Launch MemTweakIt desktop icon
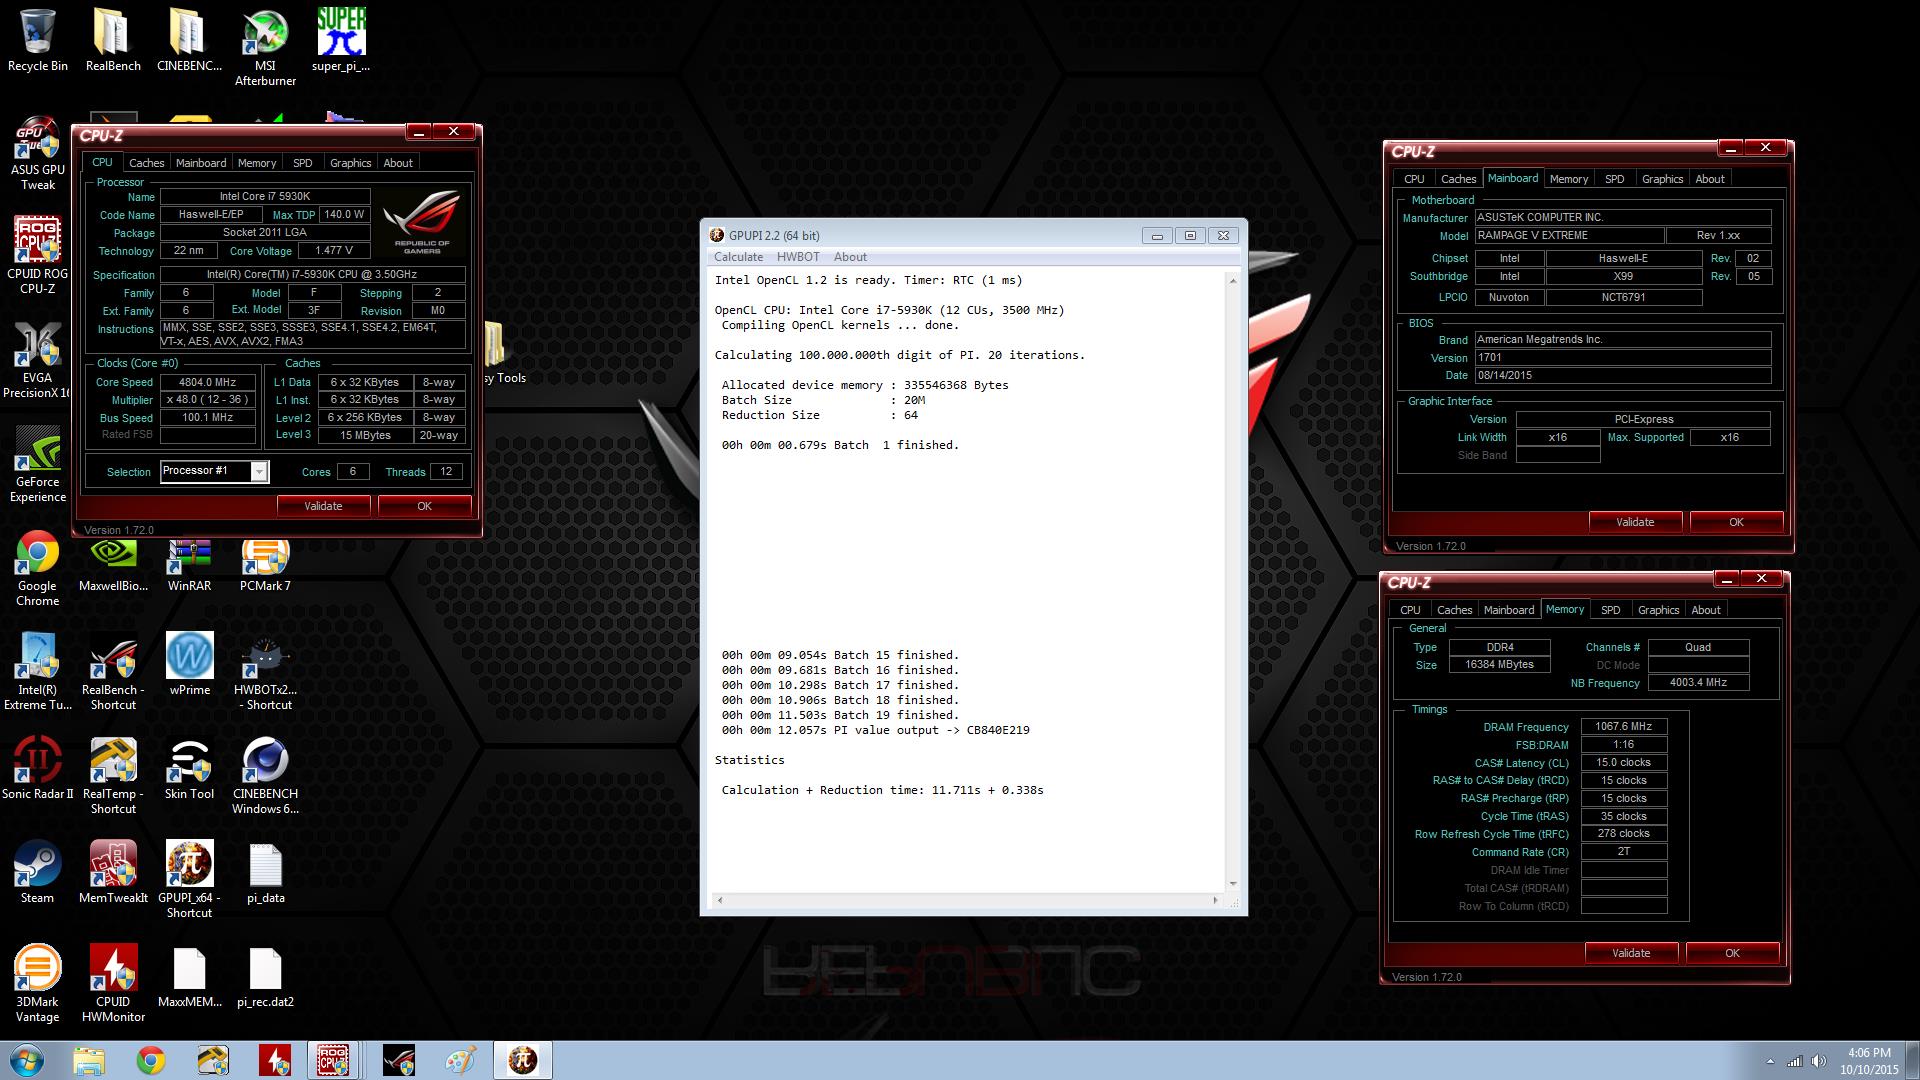Screen dimensions: 1920x1080 coord(113,872)
